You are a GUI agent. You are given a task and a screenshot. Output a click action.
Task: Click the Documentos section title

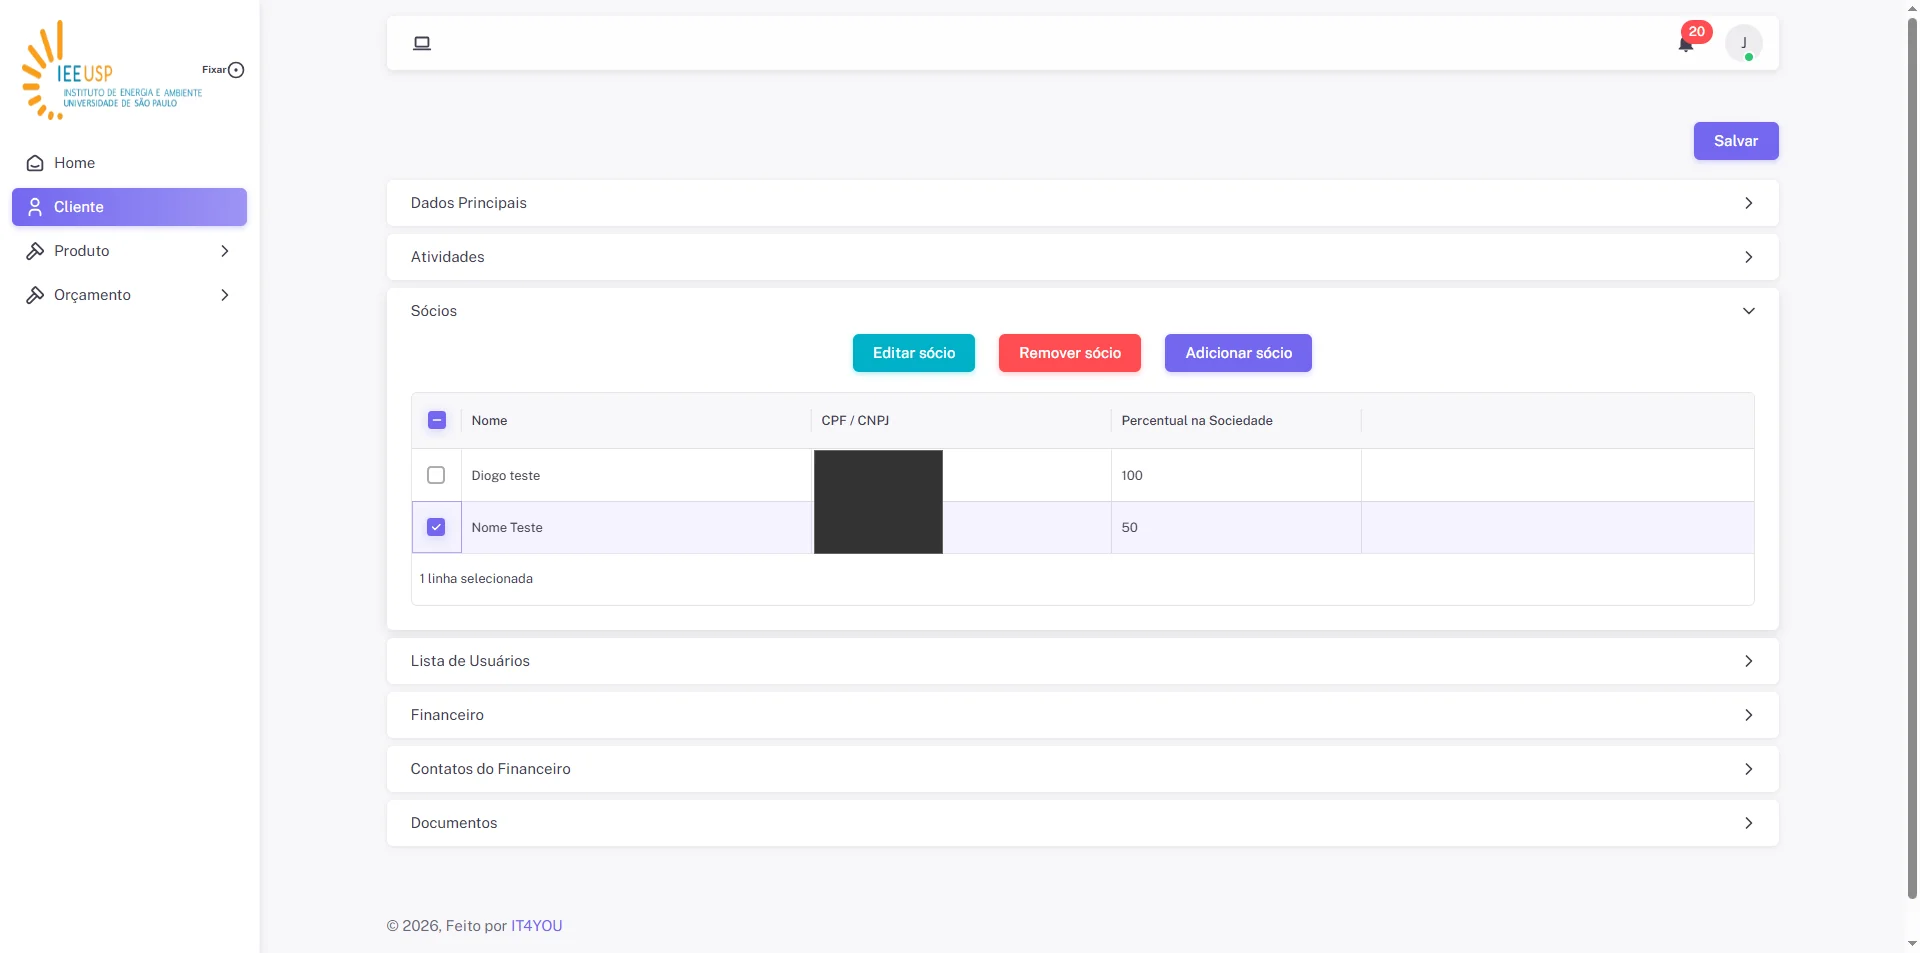(x=453, y=823)
